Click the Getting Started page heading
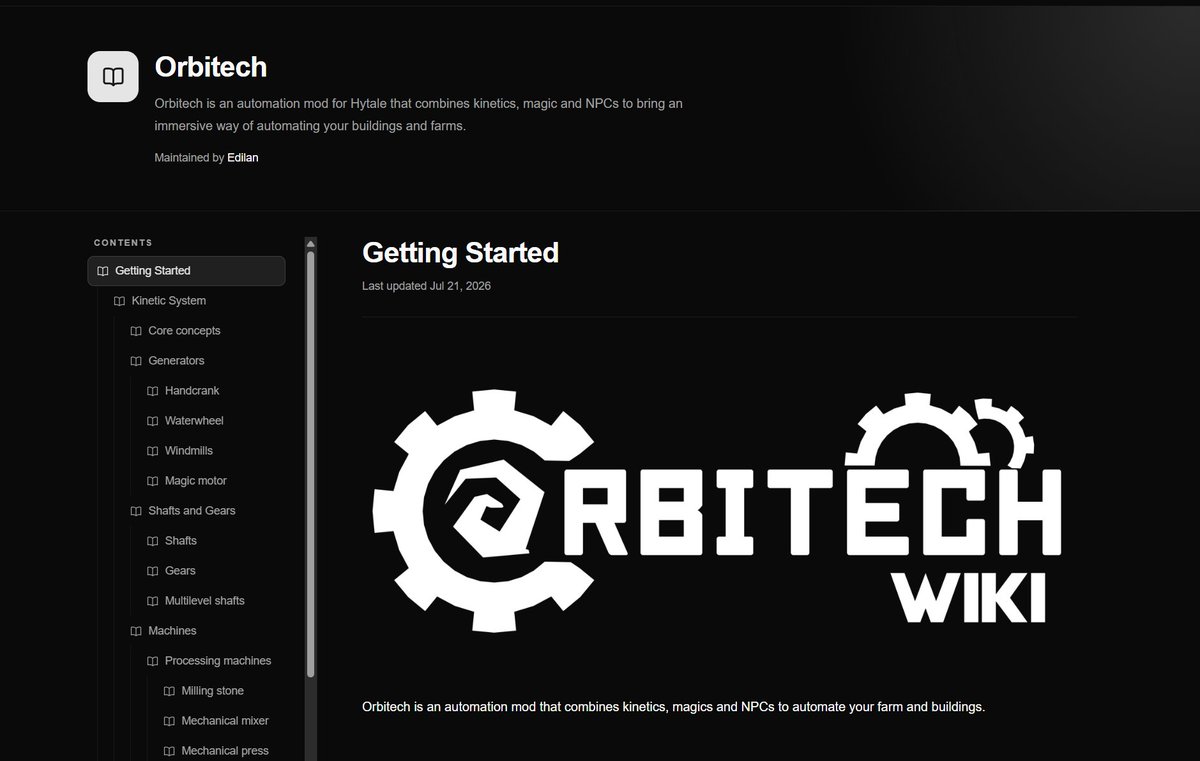 click(460, 252)
